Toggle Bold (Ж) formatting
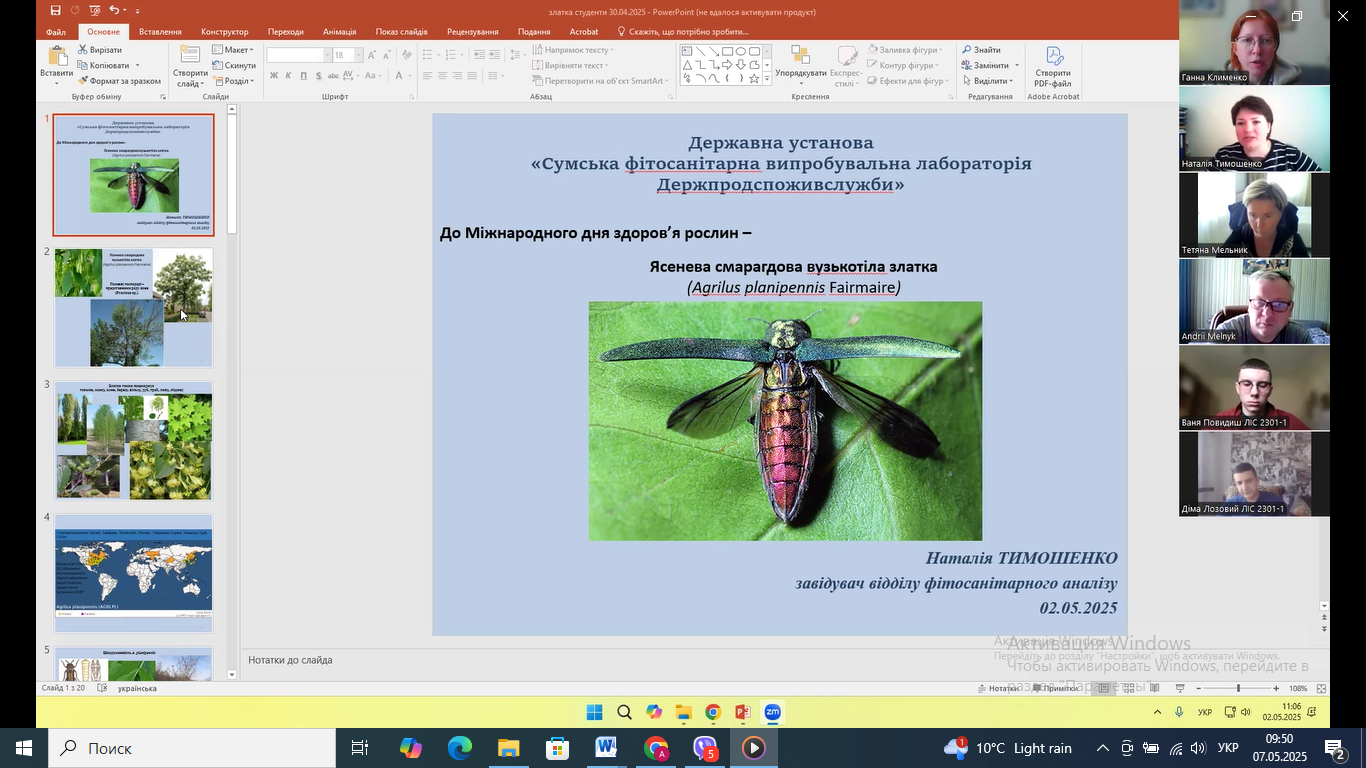The height and width of the screenshot is (768, 1366). pos(274,76)
